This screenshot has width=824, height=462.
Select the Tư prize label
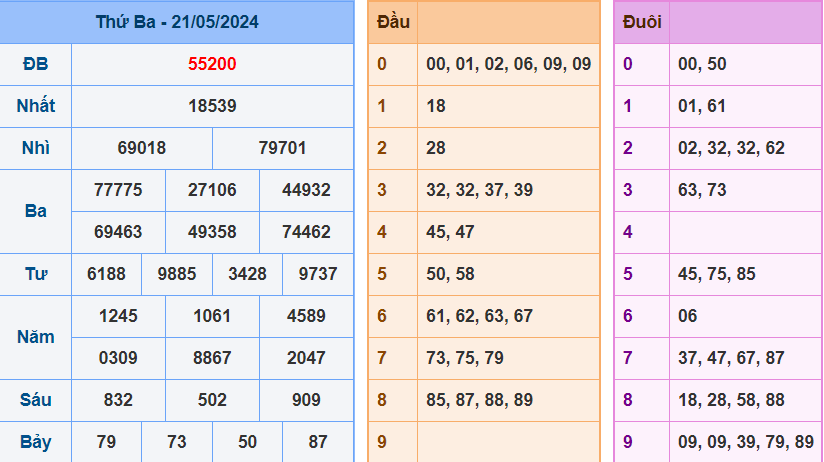pyautogui.click(x=36, y=274)
